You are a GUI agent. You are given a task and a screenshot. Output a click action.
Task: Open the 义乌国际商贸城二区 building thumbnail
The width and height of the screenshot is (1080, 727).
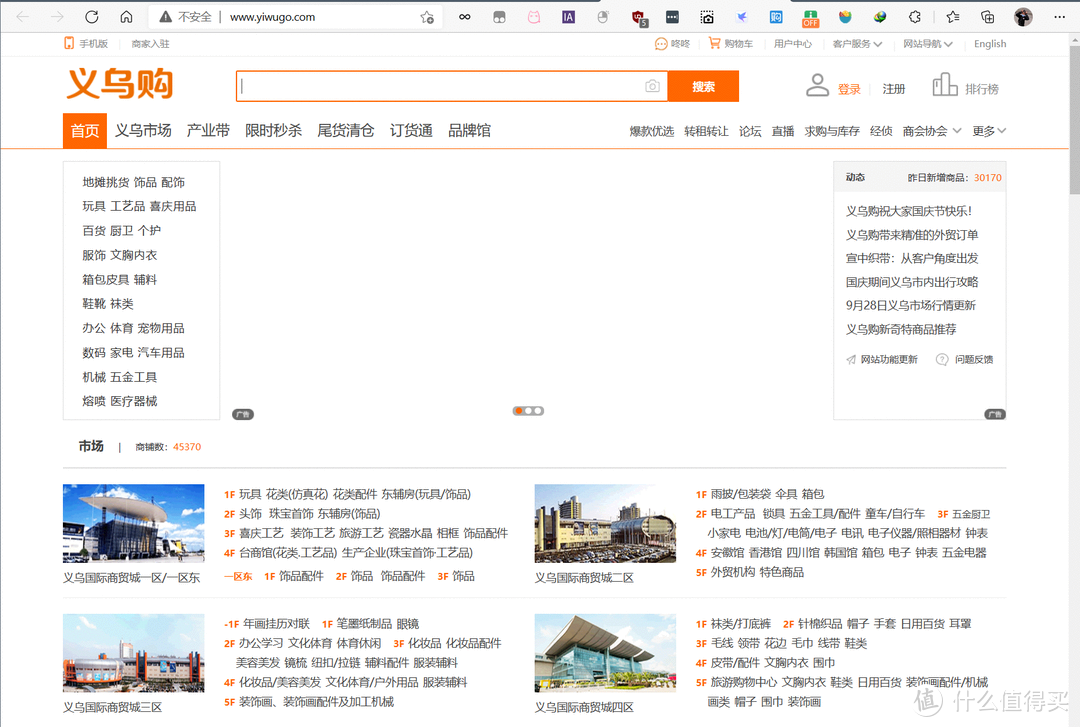[x=605, y=524]
